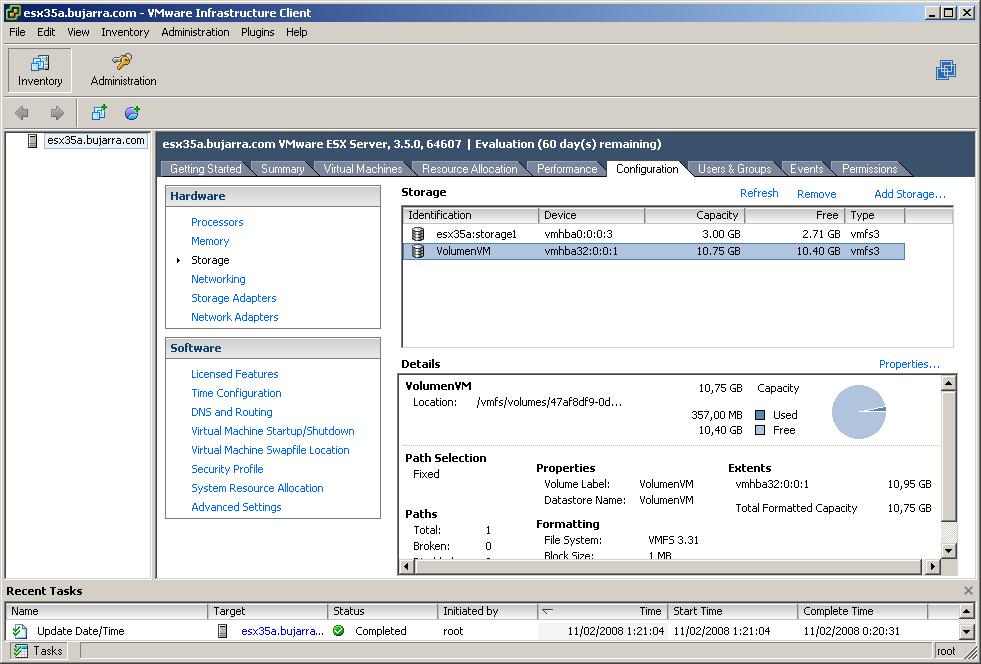Open the System Resource Allocation link
Viewport: 981px width, 664px height.
[257, 488]
